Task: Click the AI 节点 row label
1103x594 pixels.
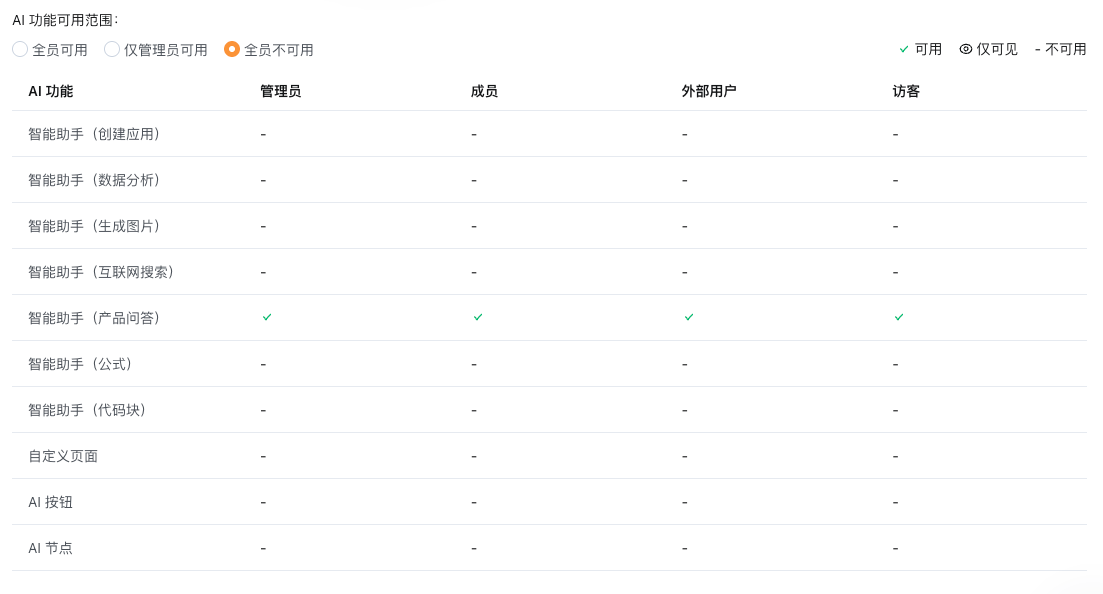Action: [51, 548]
